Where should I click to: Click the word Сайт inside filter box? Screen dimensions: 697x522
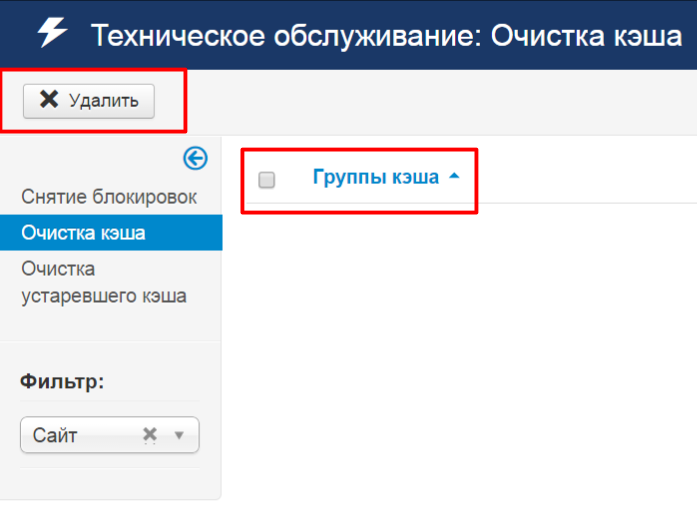(x=55, y=435)
